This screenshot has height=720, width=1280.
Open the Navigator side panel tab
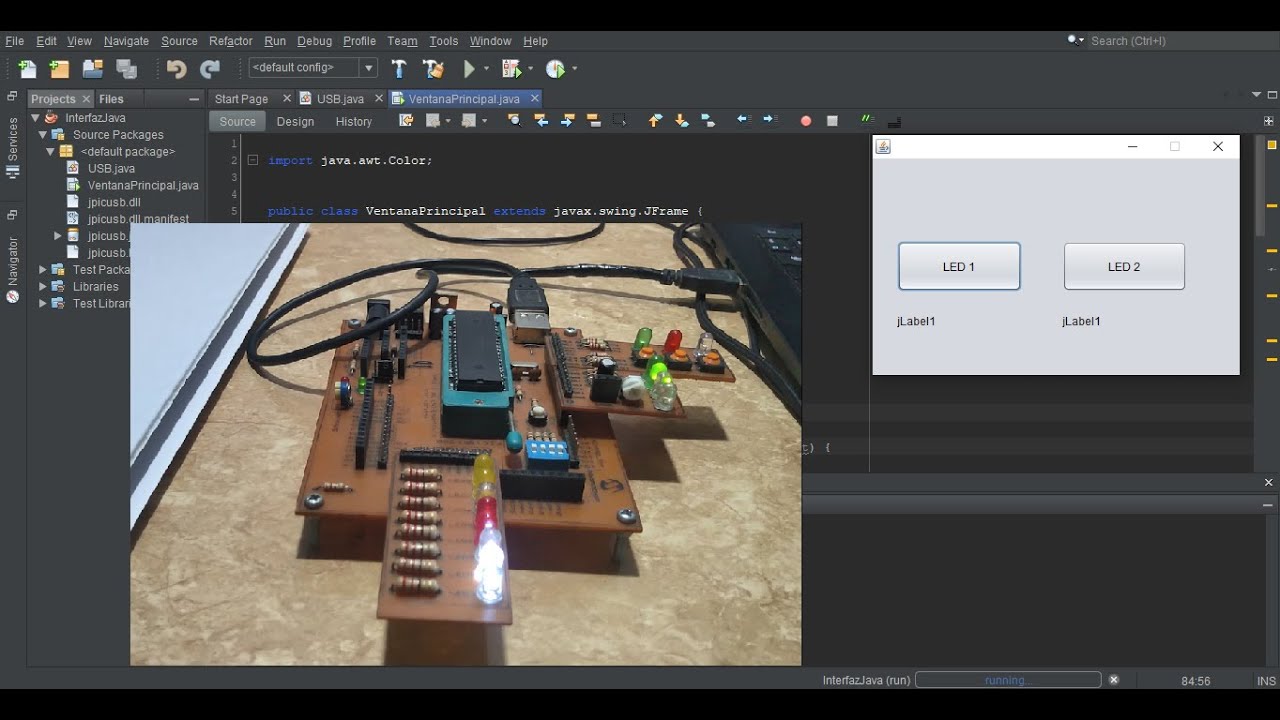click(x=13, y=269)
